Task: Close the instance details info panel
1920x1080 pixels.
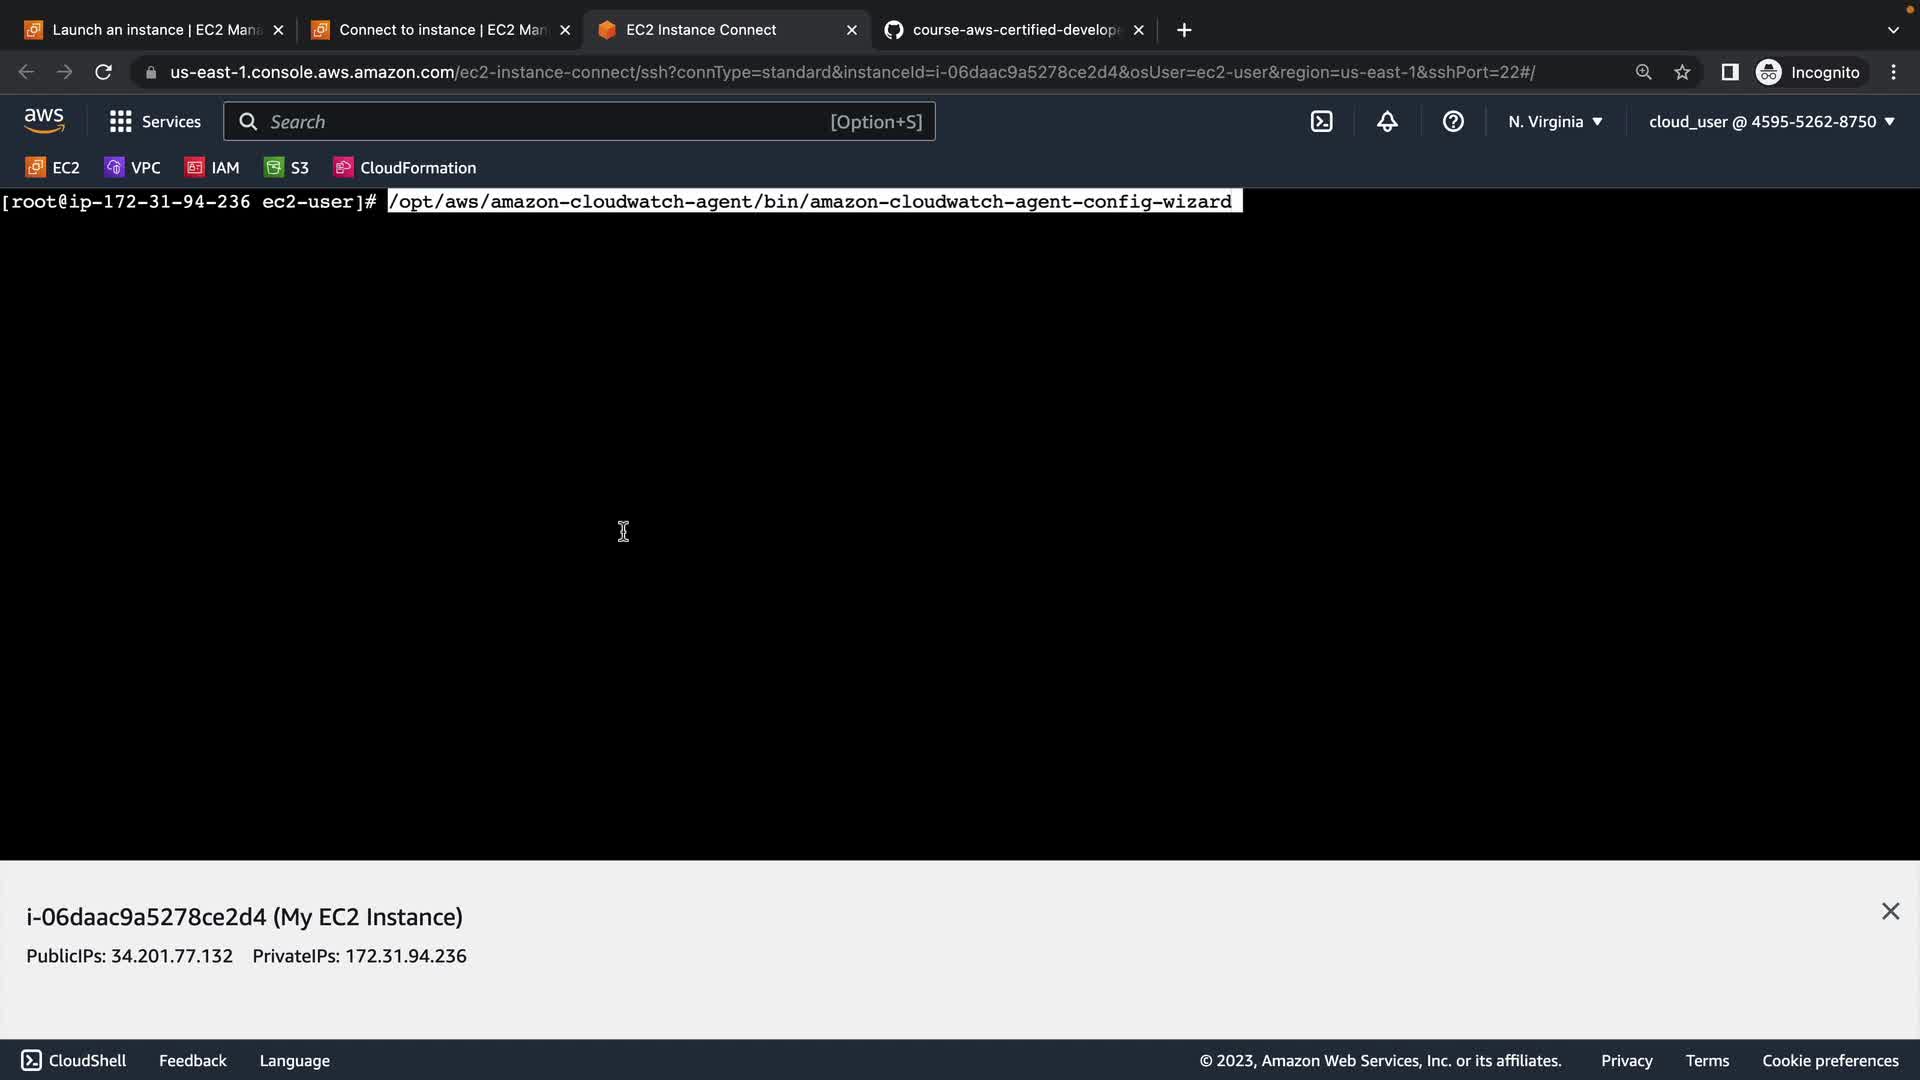Action: pos(1890,911)
